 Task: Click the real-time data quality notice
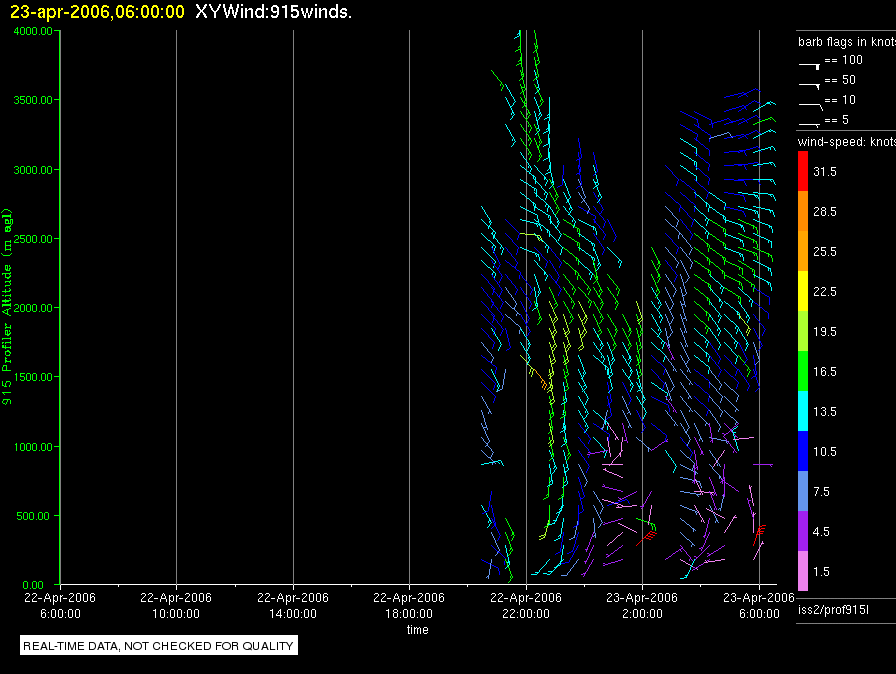coord(159,646)
